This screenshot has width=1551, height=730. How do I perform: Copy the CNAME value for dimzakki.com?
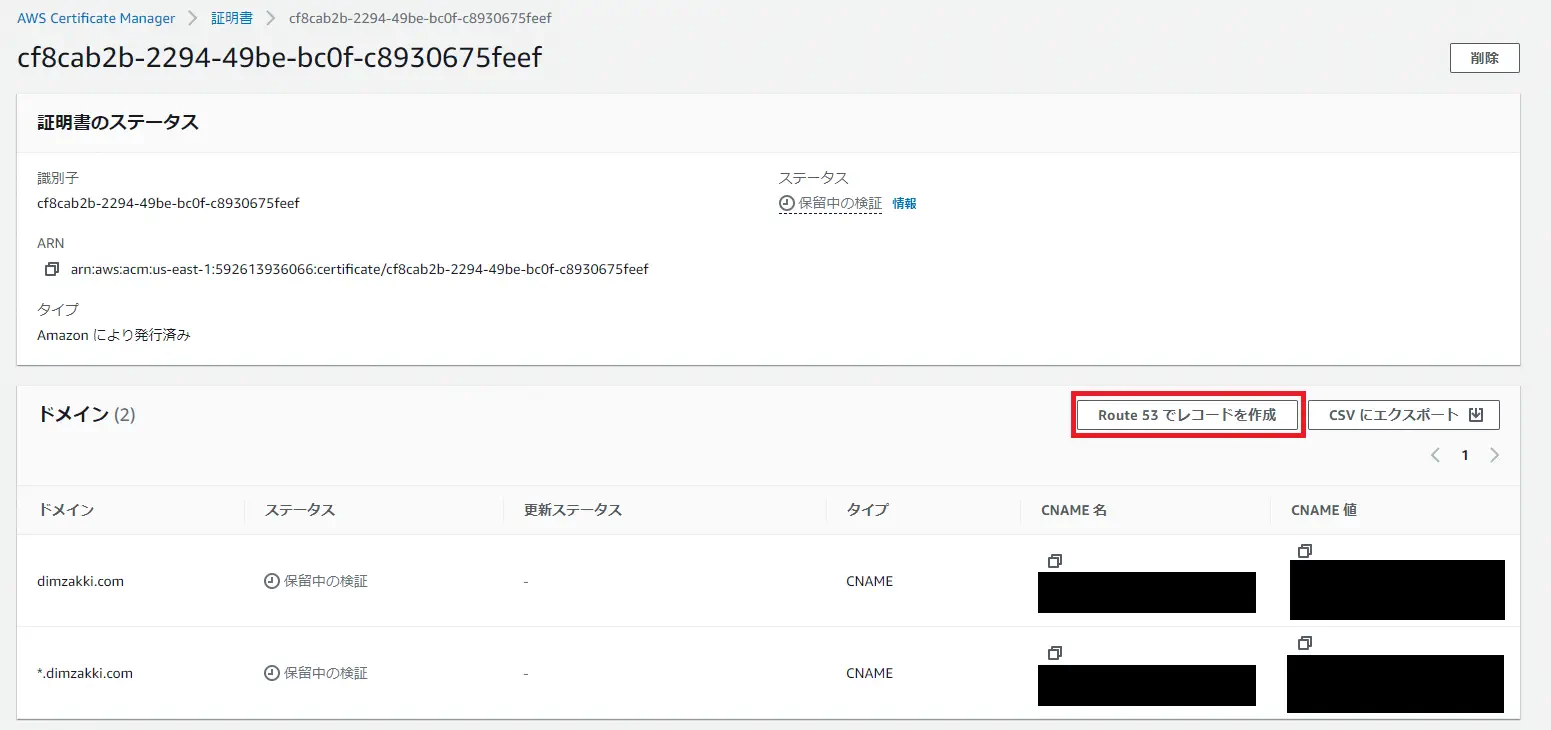(x=1305, y=550)
